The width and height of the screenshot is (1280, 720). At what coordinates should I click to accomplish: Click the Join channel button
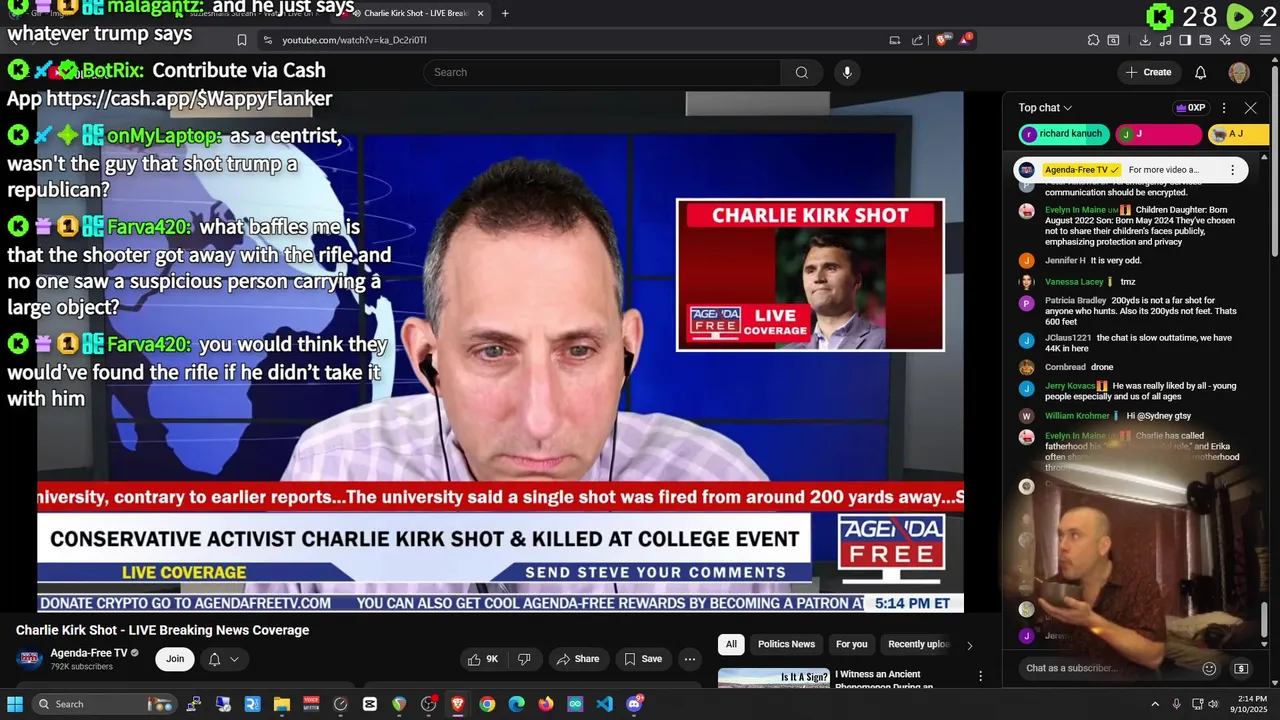coord(175,659)
